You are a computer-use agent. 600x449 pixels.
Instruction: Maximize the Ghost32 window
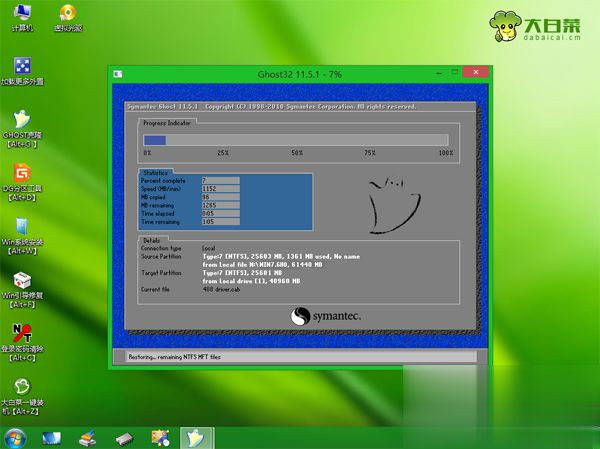[x=455, y=72]
